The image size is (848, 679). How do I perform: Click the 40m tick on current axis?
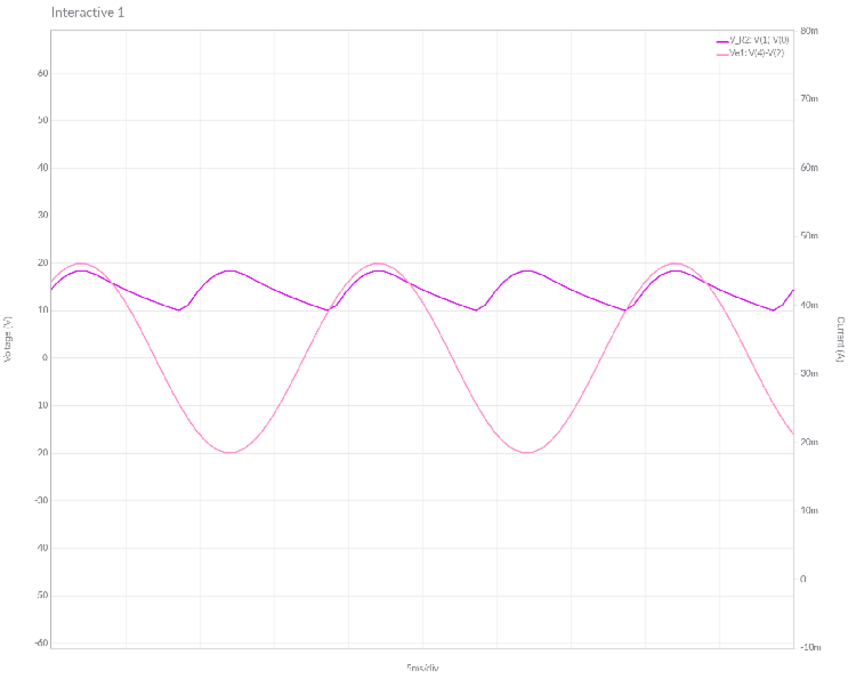(x=809, y=305)
